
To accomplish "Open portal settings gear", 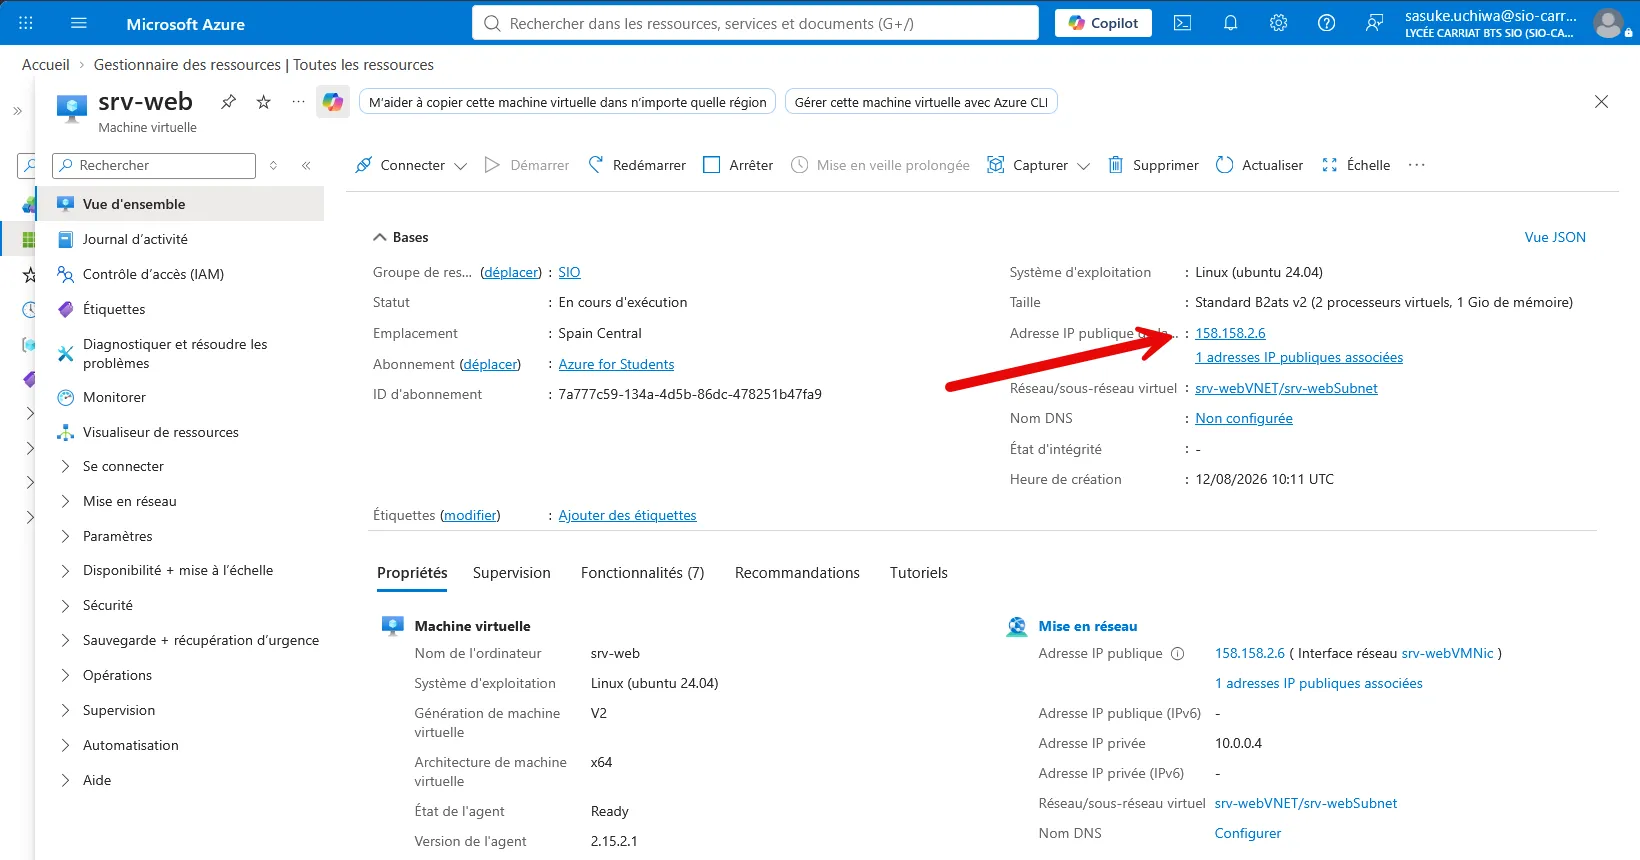I will [1278, 23].
